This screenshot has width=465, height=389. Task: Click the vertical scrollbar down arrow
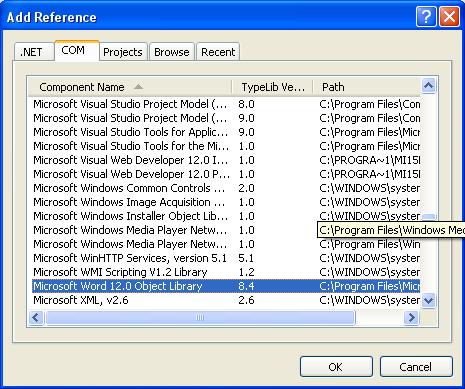(429, 301)
